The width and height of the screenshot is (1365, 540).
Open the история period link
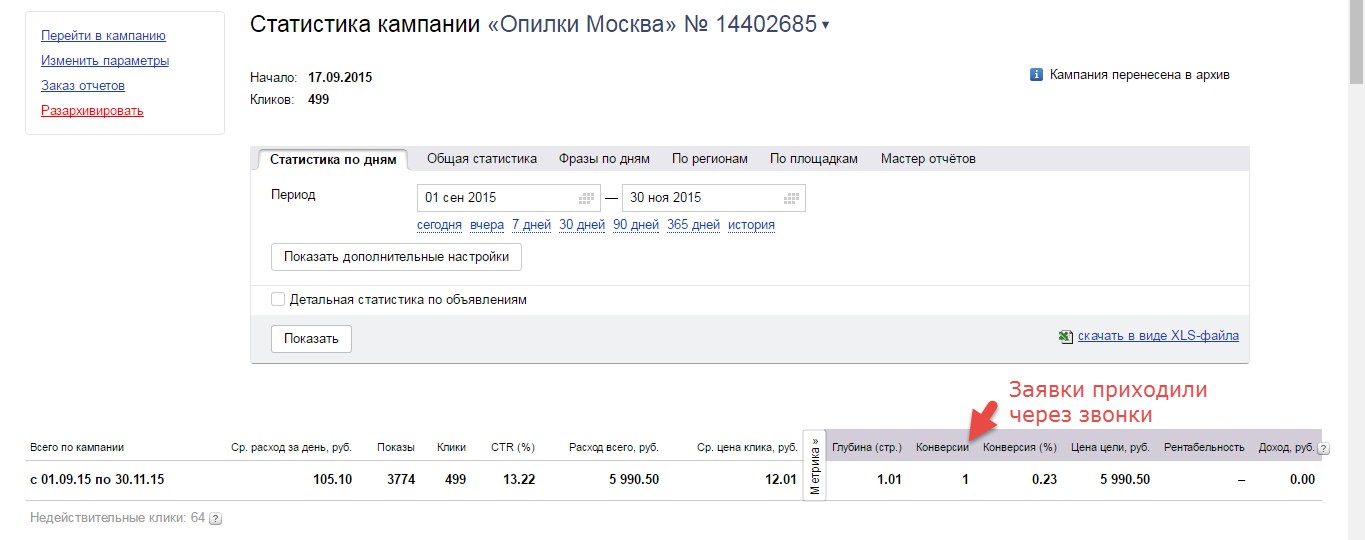point(751,225)
